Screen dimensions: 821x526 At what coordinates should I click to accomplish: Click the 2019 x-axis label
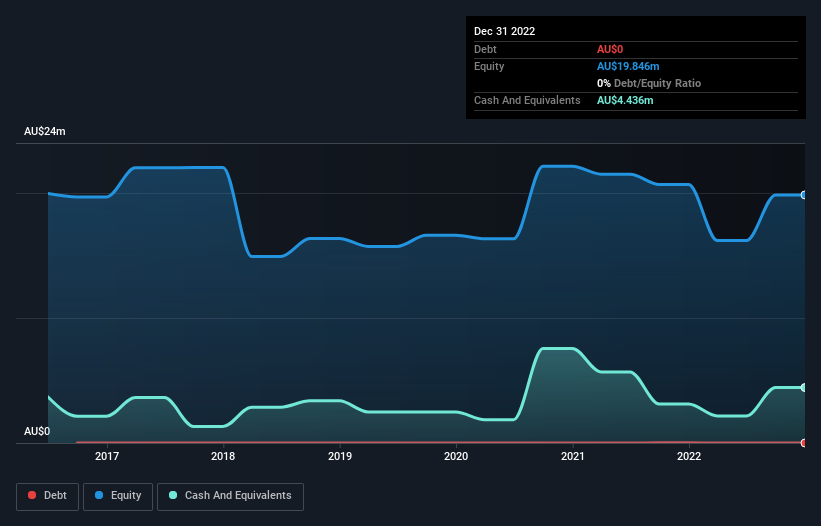coord(340,456)
